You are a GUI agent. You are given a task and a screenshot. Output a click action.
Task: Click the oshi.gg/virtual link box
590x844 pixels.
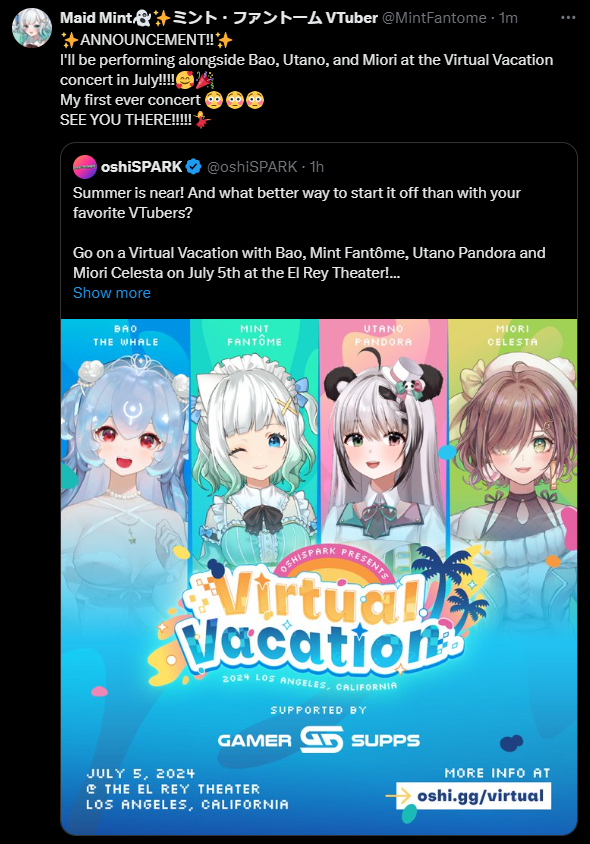click(x=474, y=796)
